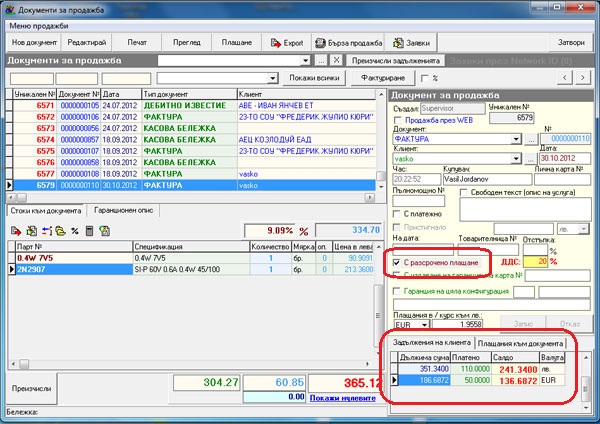Click the calculator icon in items toolbar
This screenshot has width=600, height=424.
pos(89,230)
